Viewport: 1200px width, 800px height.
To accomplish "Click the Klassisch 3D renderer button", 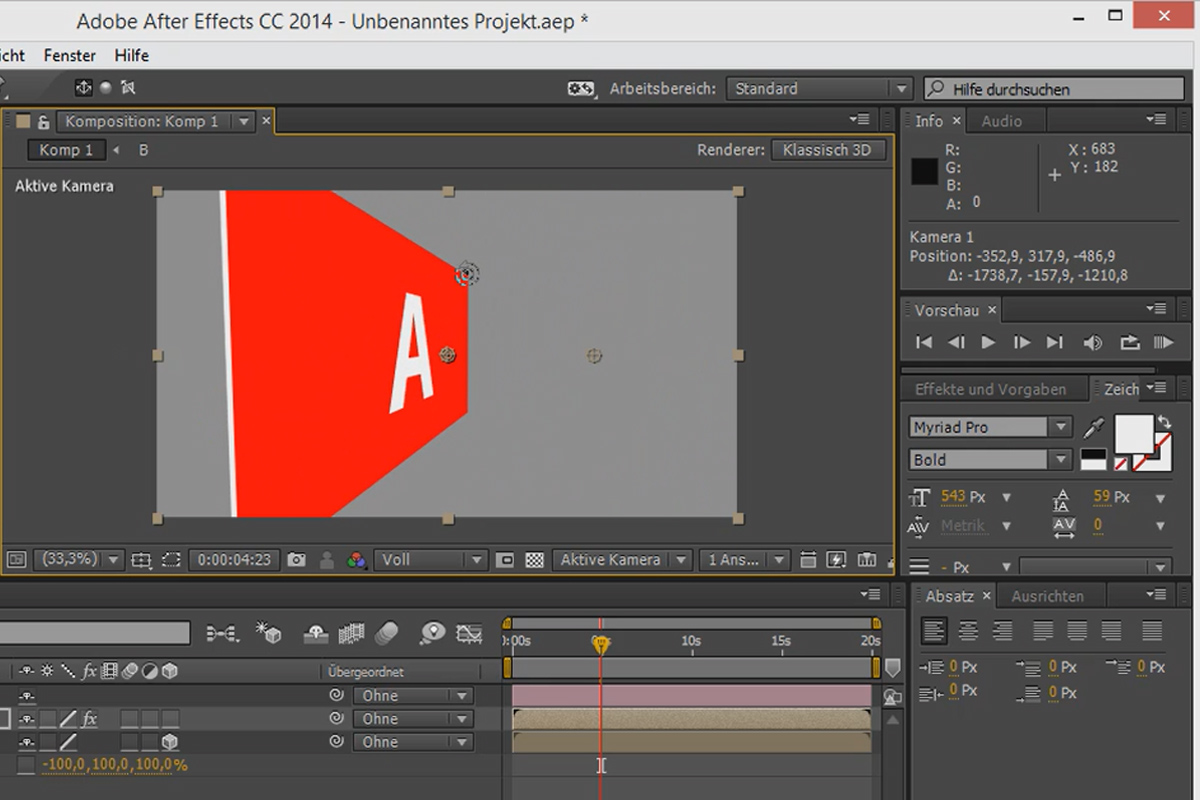I will 828,150.
